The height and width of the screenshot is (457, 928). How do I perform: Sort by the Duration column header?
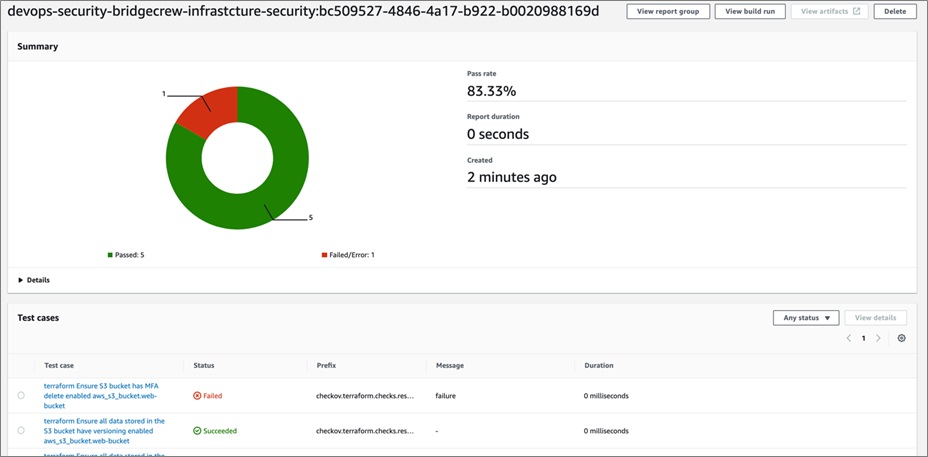click(x=598, y=365)
